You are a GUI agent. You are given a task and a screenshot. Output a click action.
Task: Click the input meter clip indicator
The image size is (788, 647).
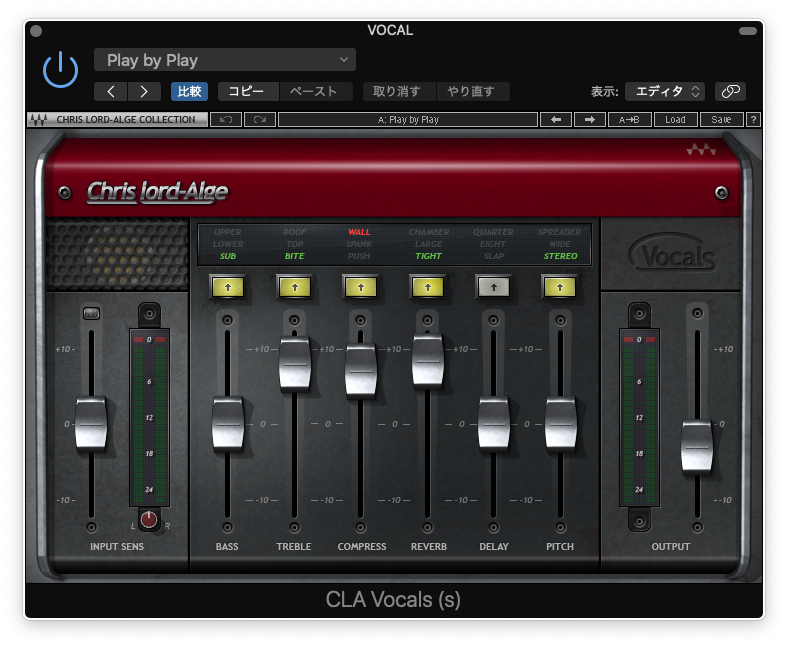[x=149, y=340]
